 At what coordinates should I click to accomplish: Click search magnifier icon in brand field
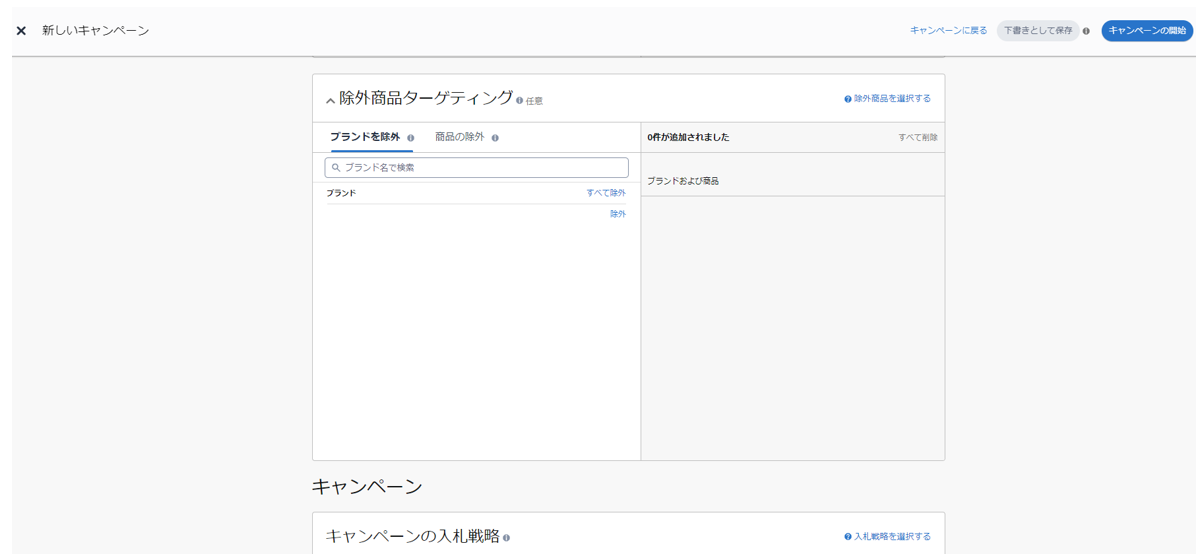pos(336,167)
